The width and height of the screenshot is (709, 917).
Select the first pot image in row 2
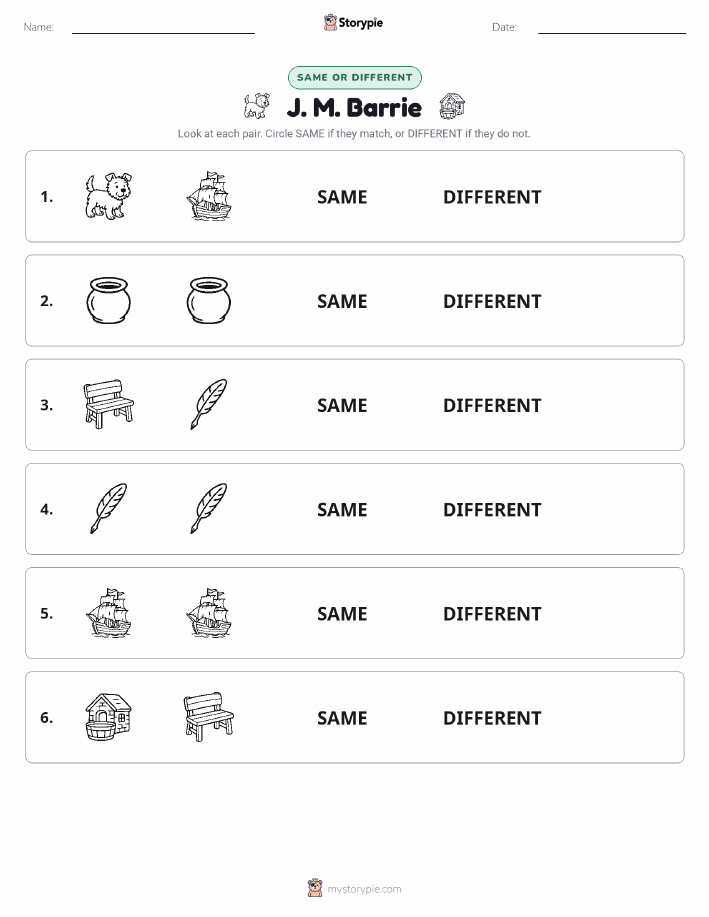coord(108,300)
